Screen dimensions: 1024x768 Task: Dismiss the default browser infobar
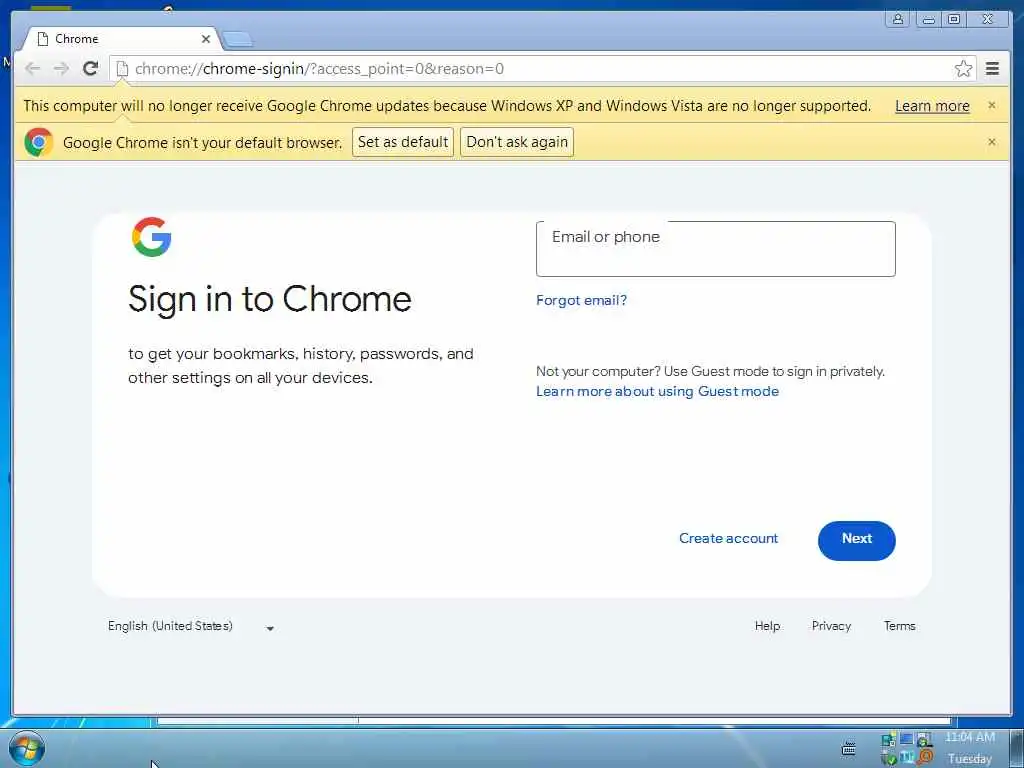tap(991, 142)
